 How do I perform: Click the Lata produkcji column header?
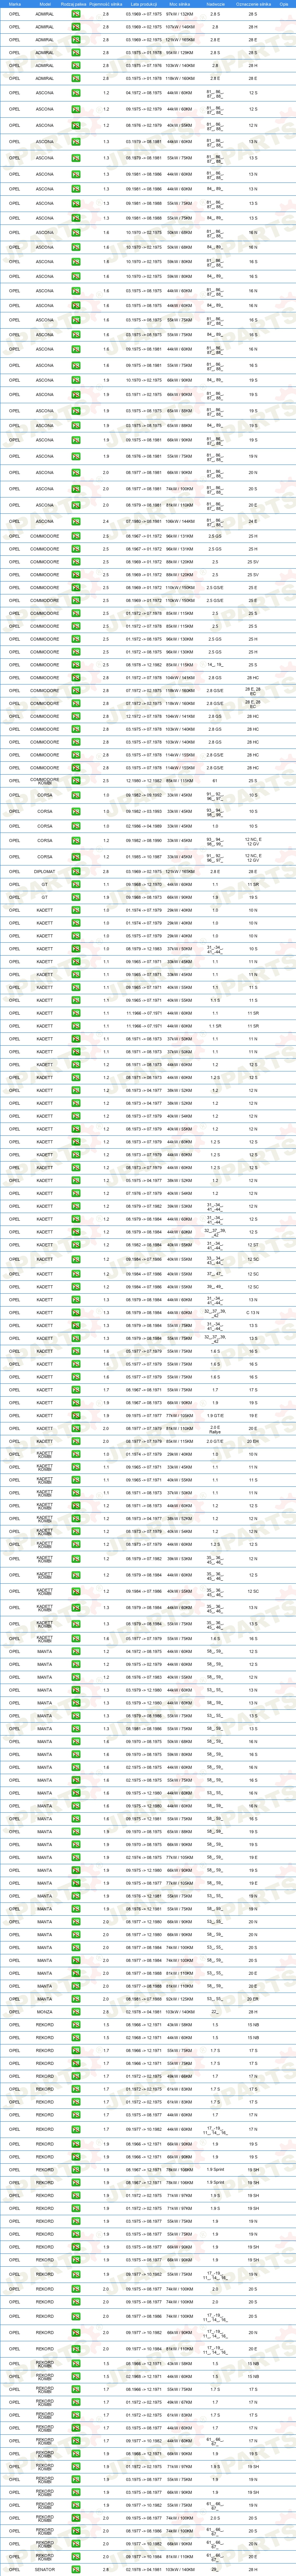coord(144,4)
